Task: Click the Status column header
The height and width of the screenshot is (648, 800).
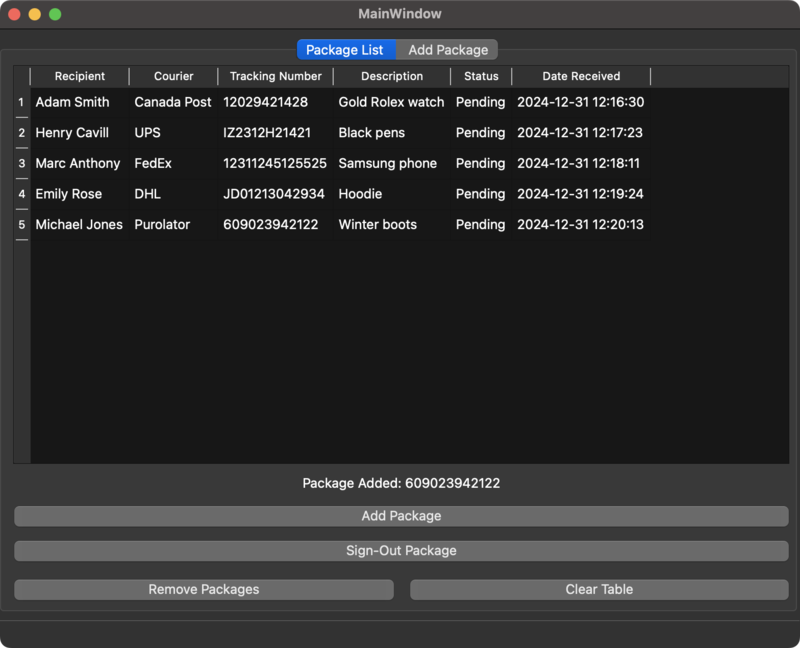Action: point(481,76)
